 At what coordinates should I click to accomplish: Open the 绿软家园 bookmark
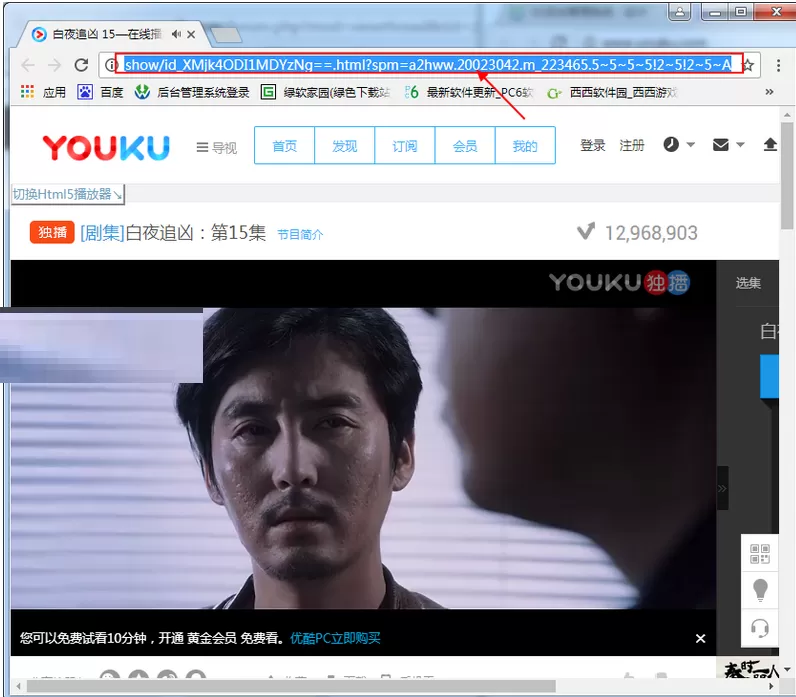tap(325, 92)
